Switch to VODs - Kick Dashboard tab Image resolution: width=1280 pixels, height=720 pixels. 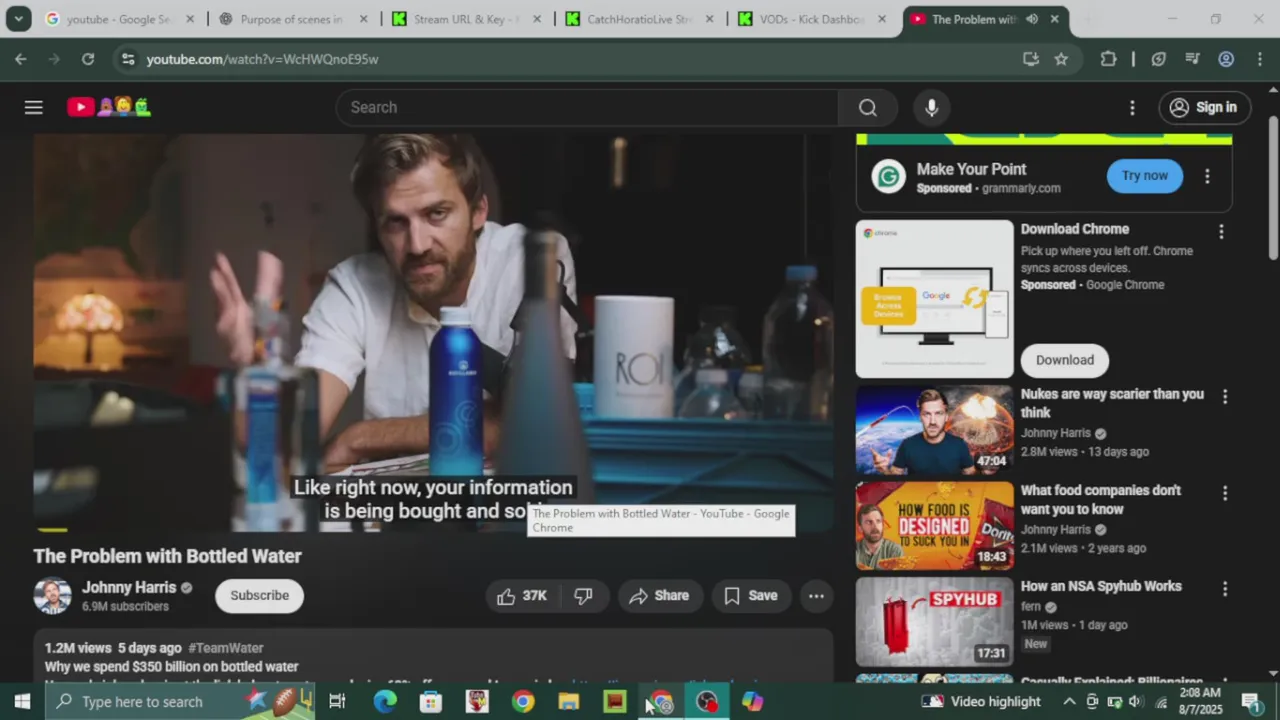[x=810, y=19]
